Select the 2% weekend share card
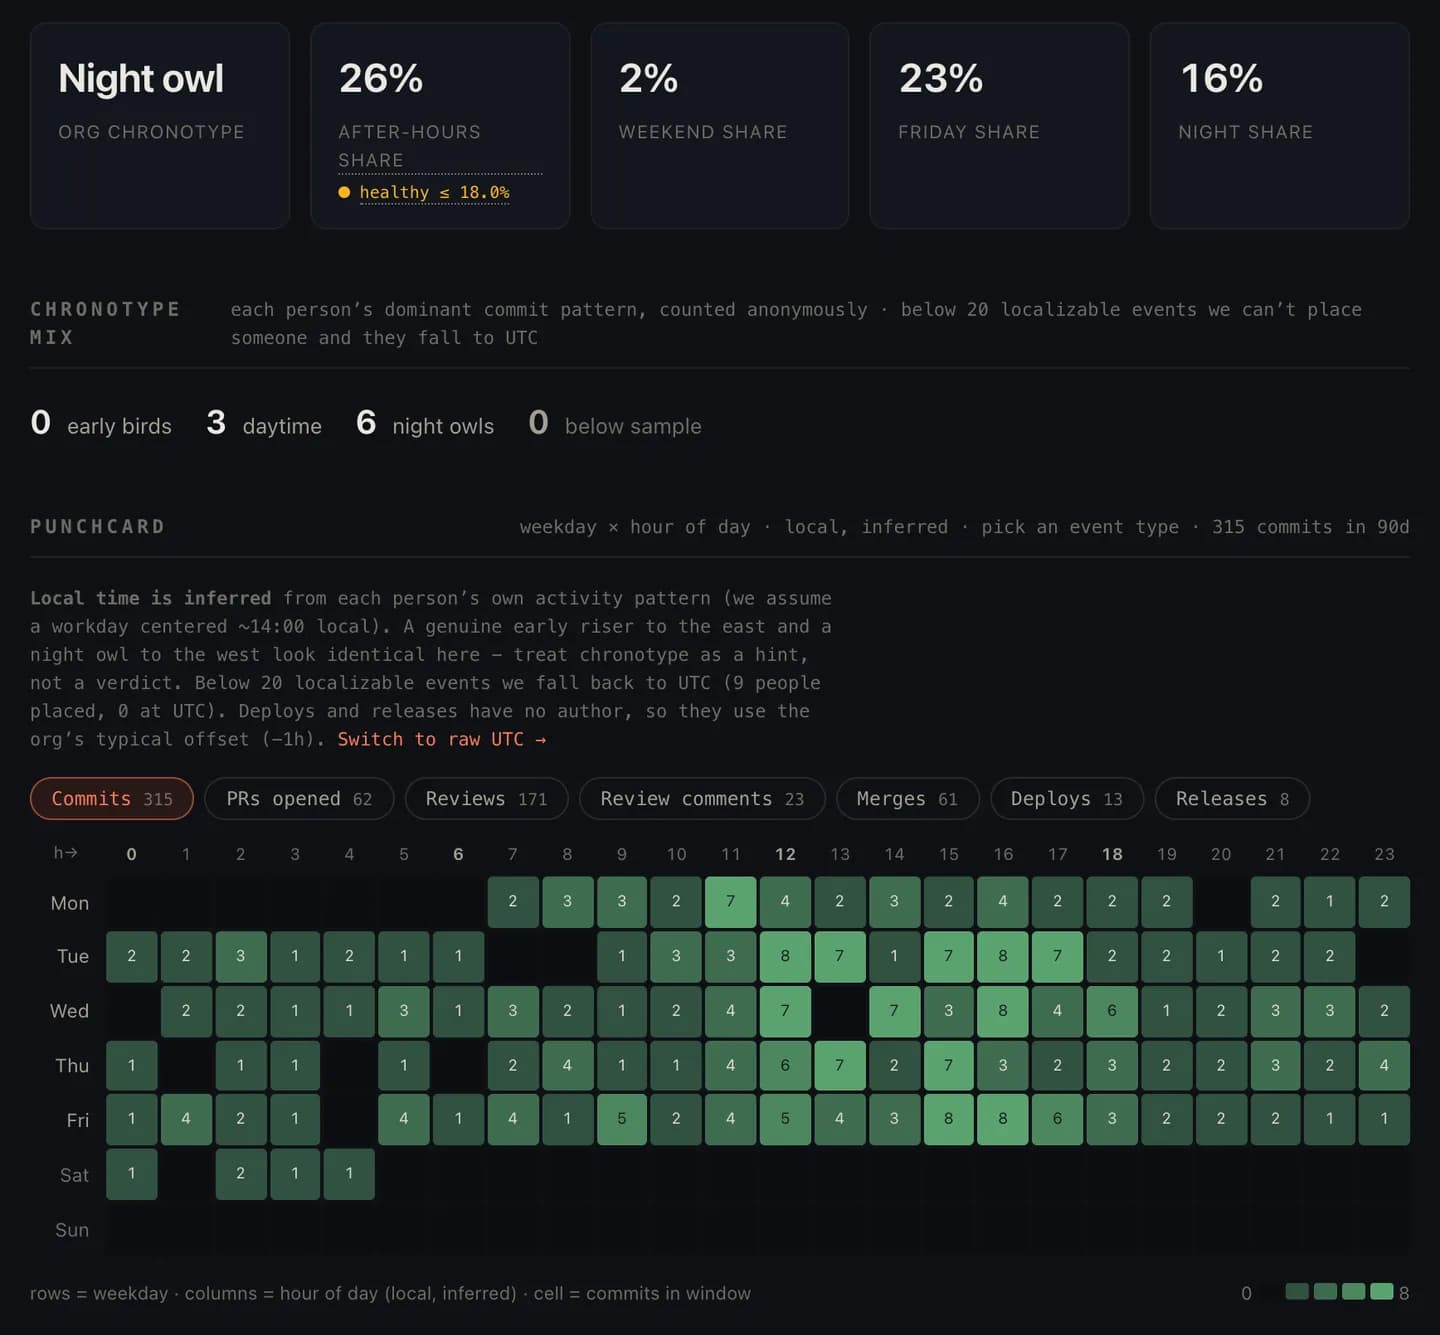This screenshot has width=1440, height=1335. pos(720,126)
